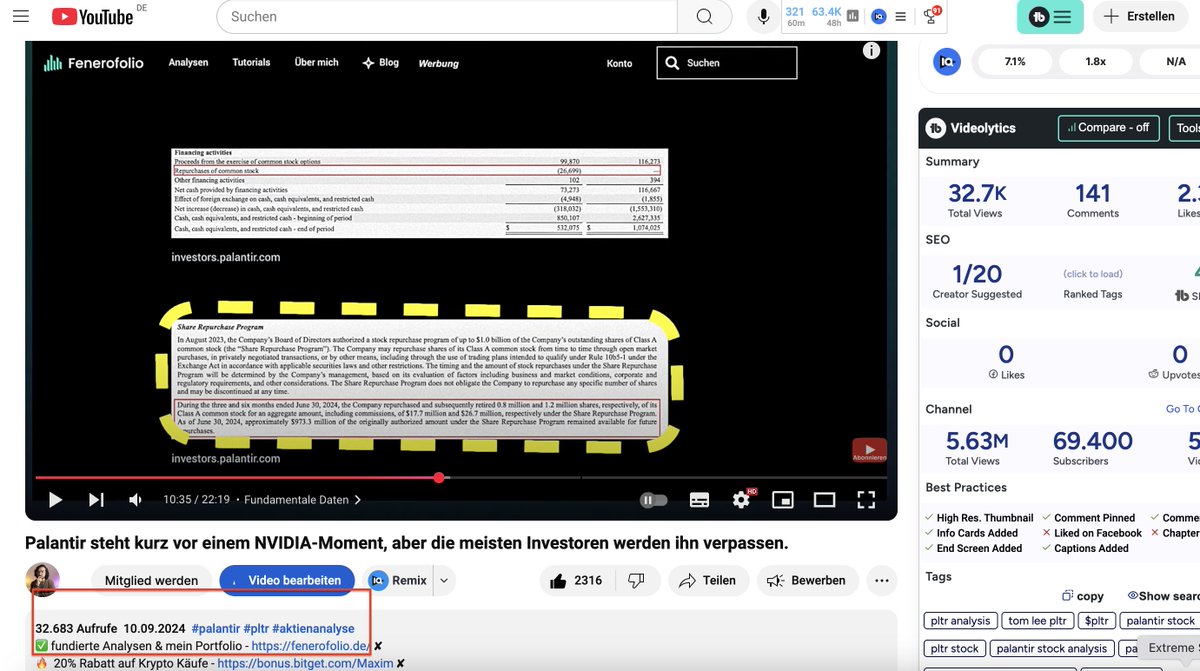Toggle autoplay switch in player
The height and width of the screenshot is (671, 1200).
(x=653, y=500)
